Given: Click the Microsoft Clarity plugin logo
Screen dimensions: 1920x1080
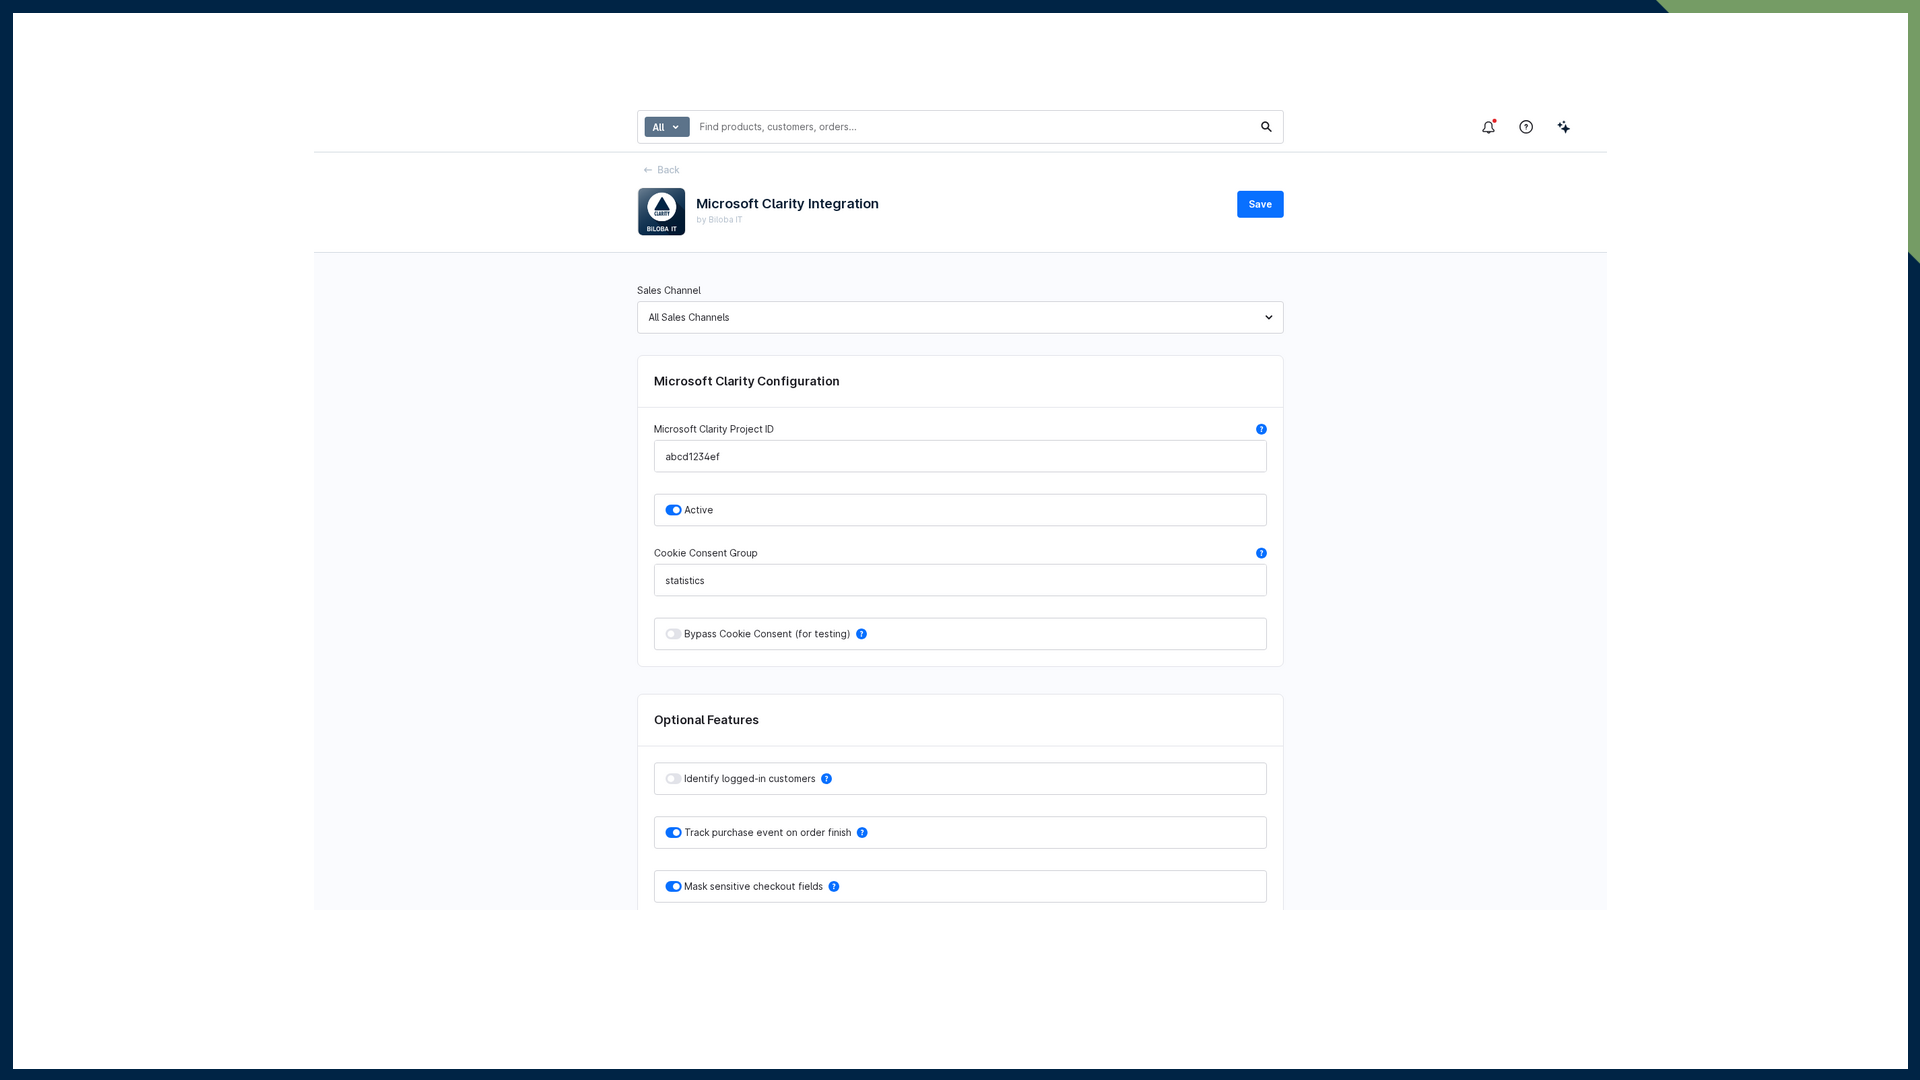Looking at the screenshot, I should click(x=662, y=212).
